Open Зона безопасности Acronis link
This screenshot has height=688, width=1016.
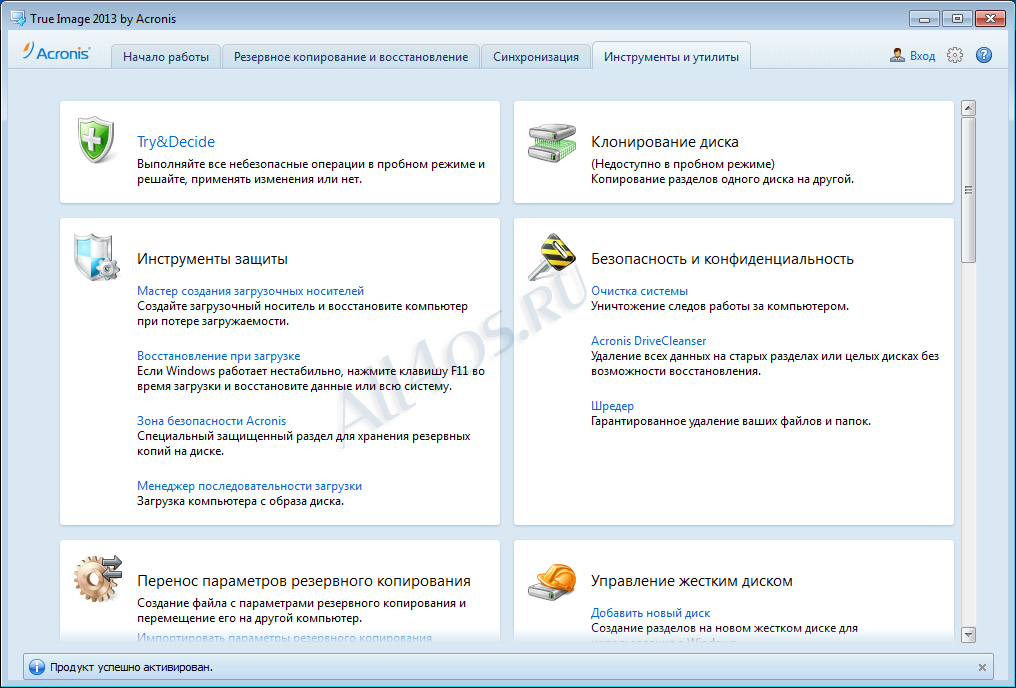(211, 420)
